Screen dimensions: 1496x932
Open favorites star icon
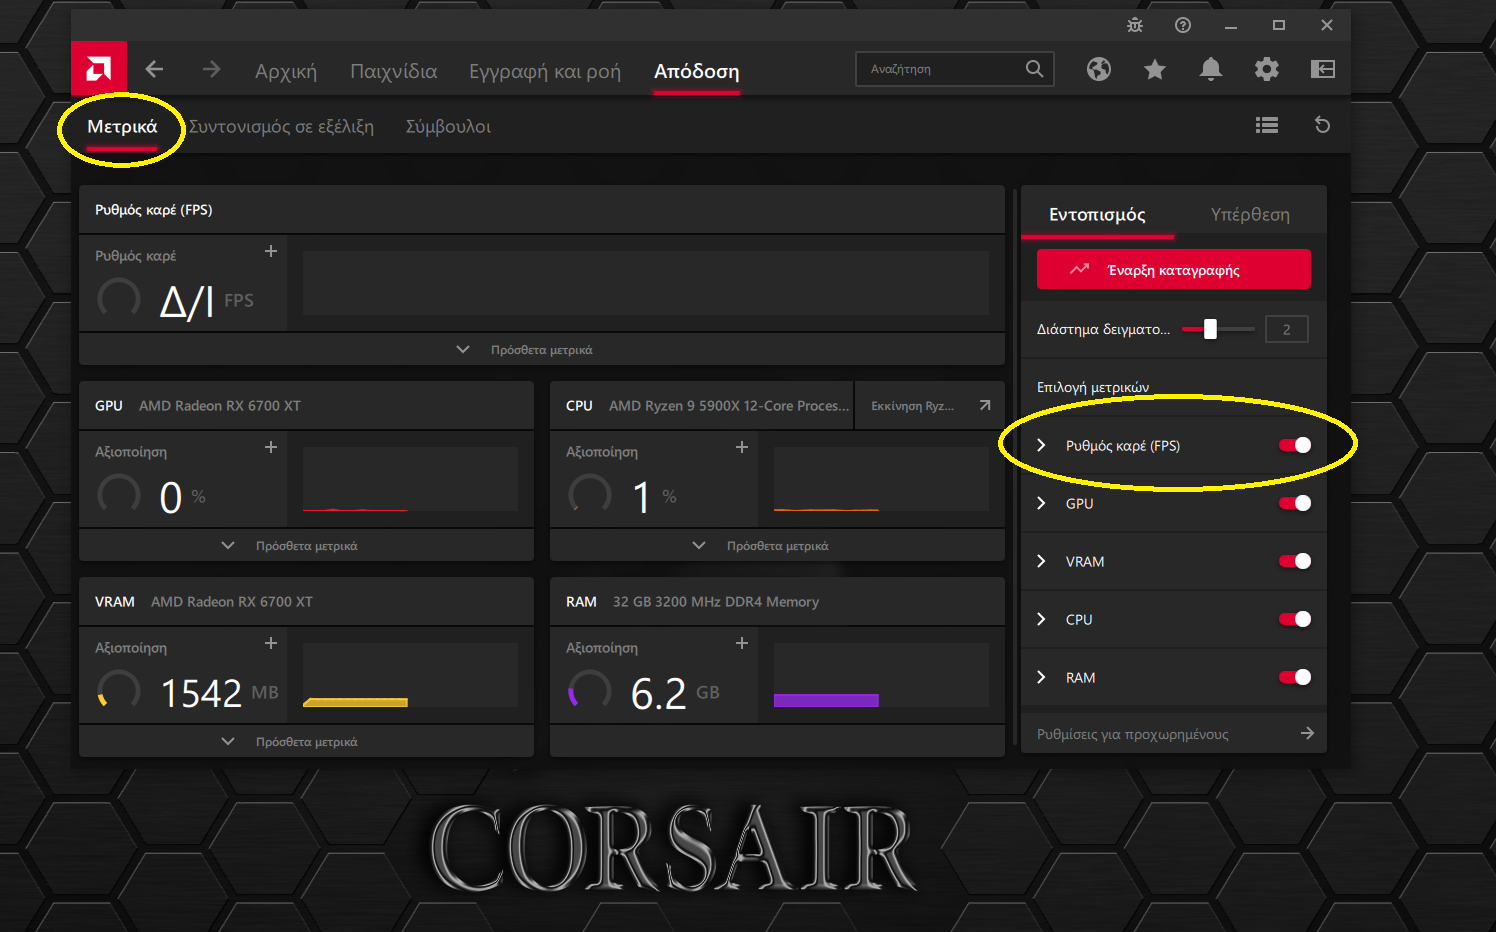[x=1155, y=69]
